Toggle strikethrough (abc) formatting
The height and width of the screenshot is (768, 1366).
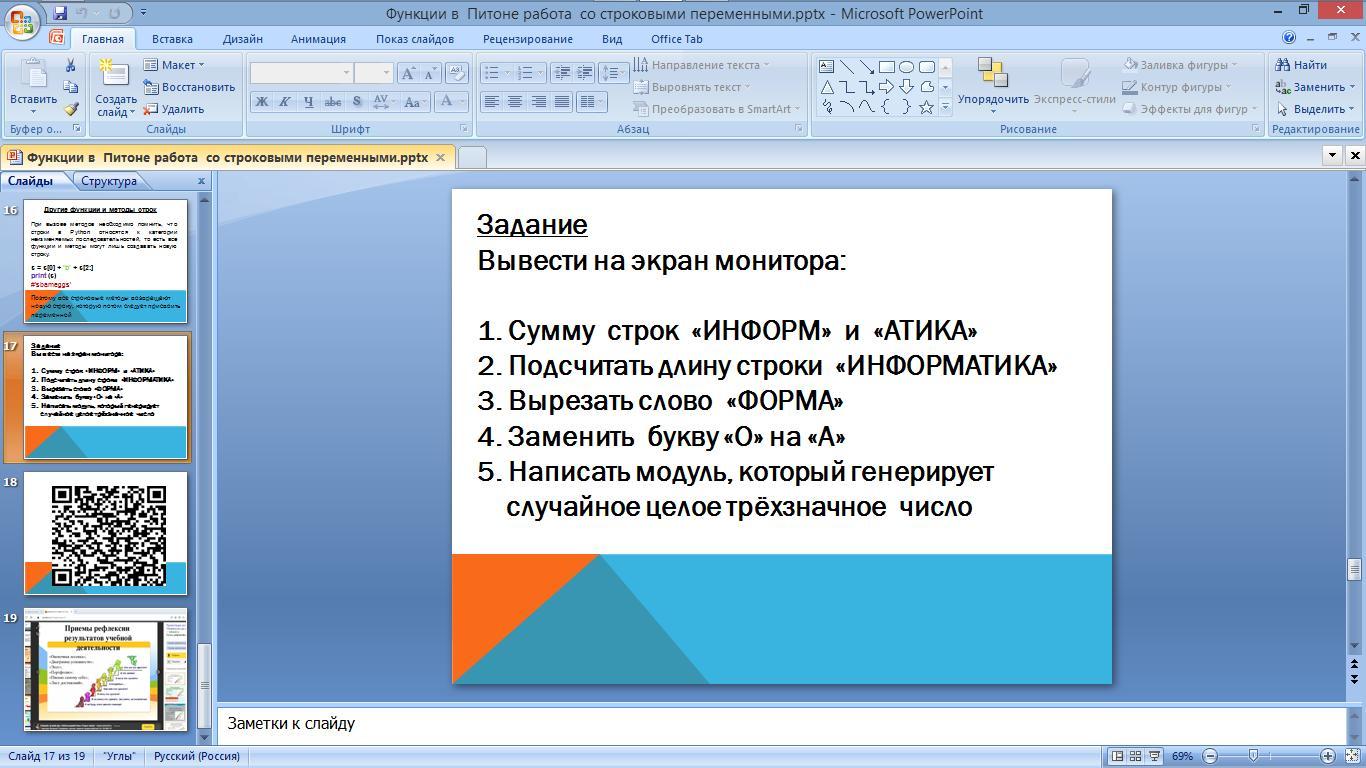(333, 101)
